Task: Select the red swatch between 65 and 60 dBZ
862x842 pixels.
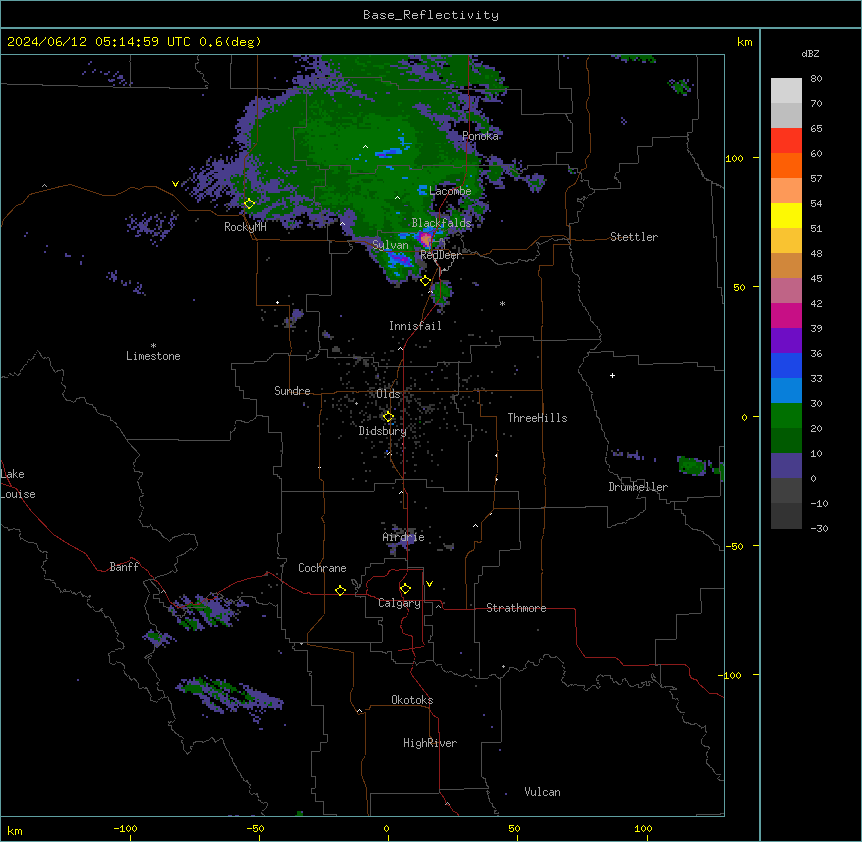Action: tap(786, 140)
